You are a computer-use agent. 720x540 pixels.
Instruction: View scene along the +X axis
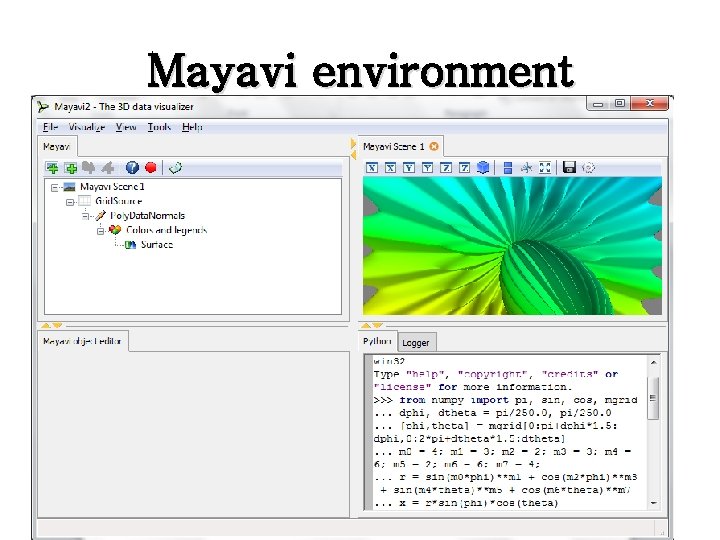coord(390,168)
